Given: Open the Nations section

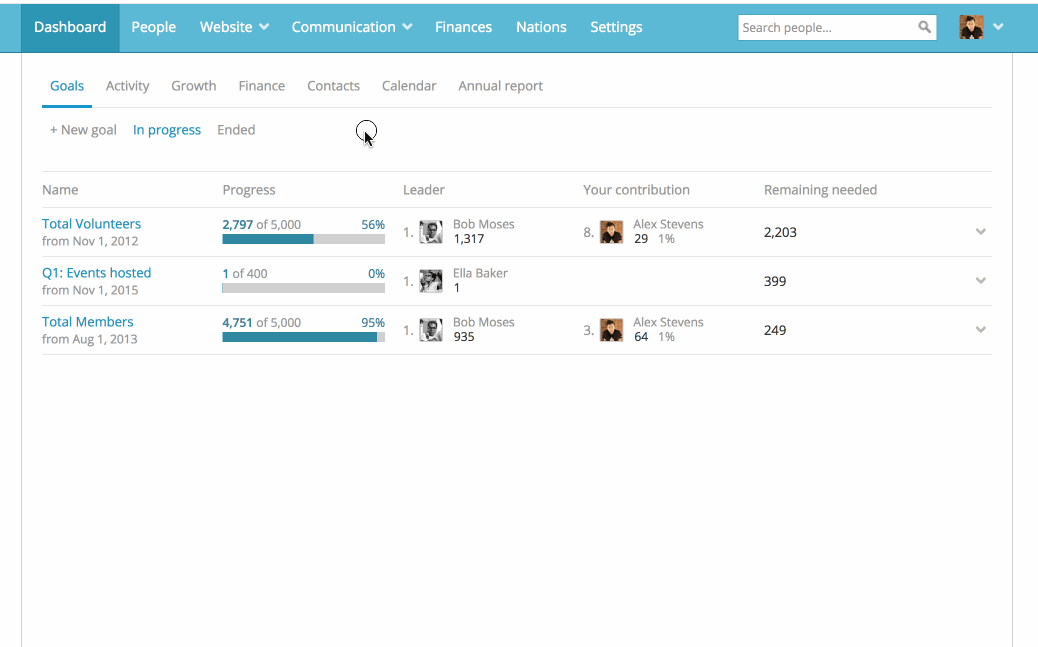Looking at the screenshot, I should click(541, 27).
